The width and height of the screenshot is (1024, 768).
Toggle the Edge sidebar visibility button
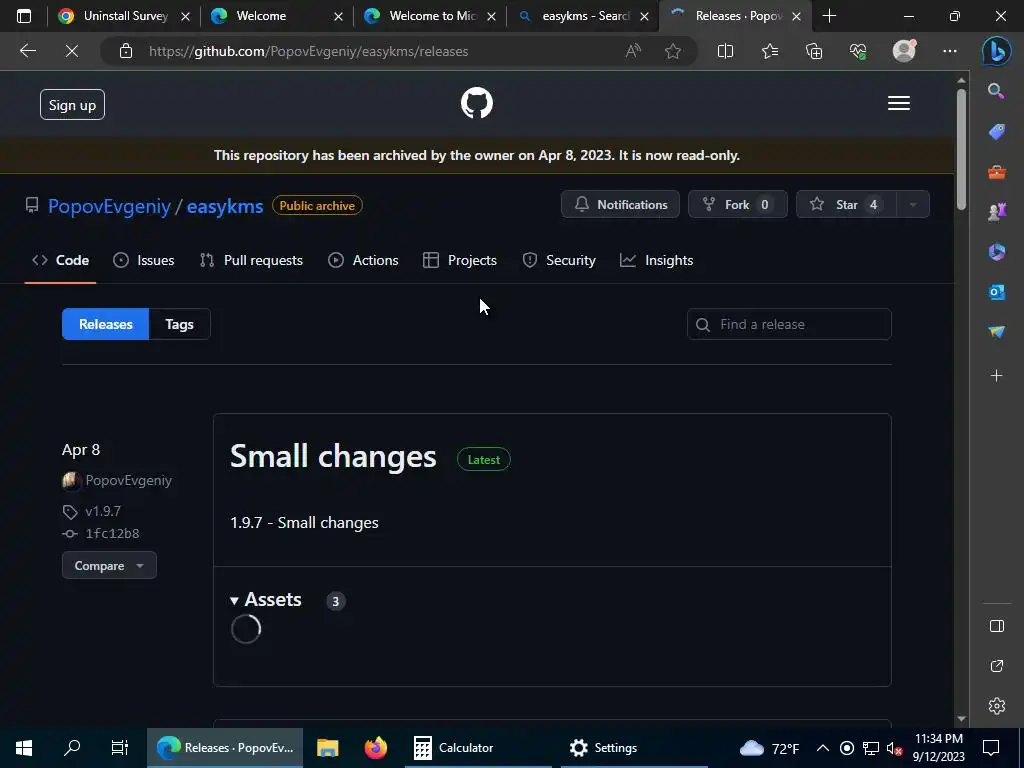pyautogui.click(x=997, y=626)
